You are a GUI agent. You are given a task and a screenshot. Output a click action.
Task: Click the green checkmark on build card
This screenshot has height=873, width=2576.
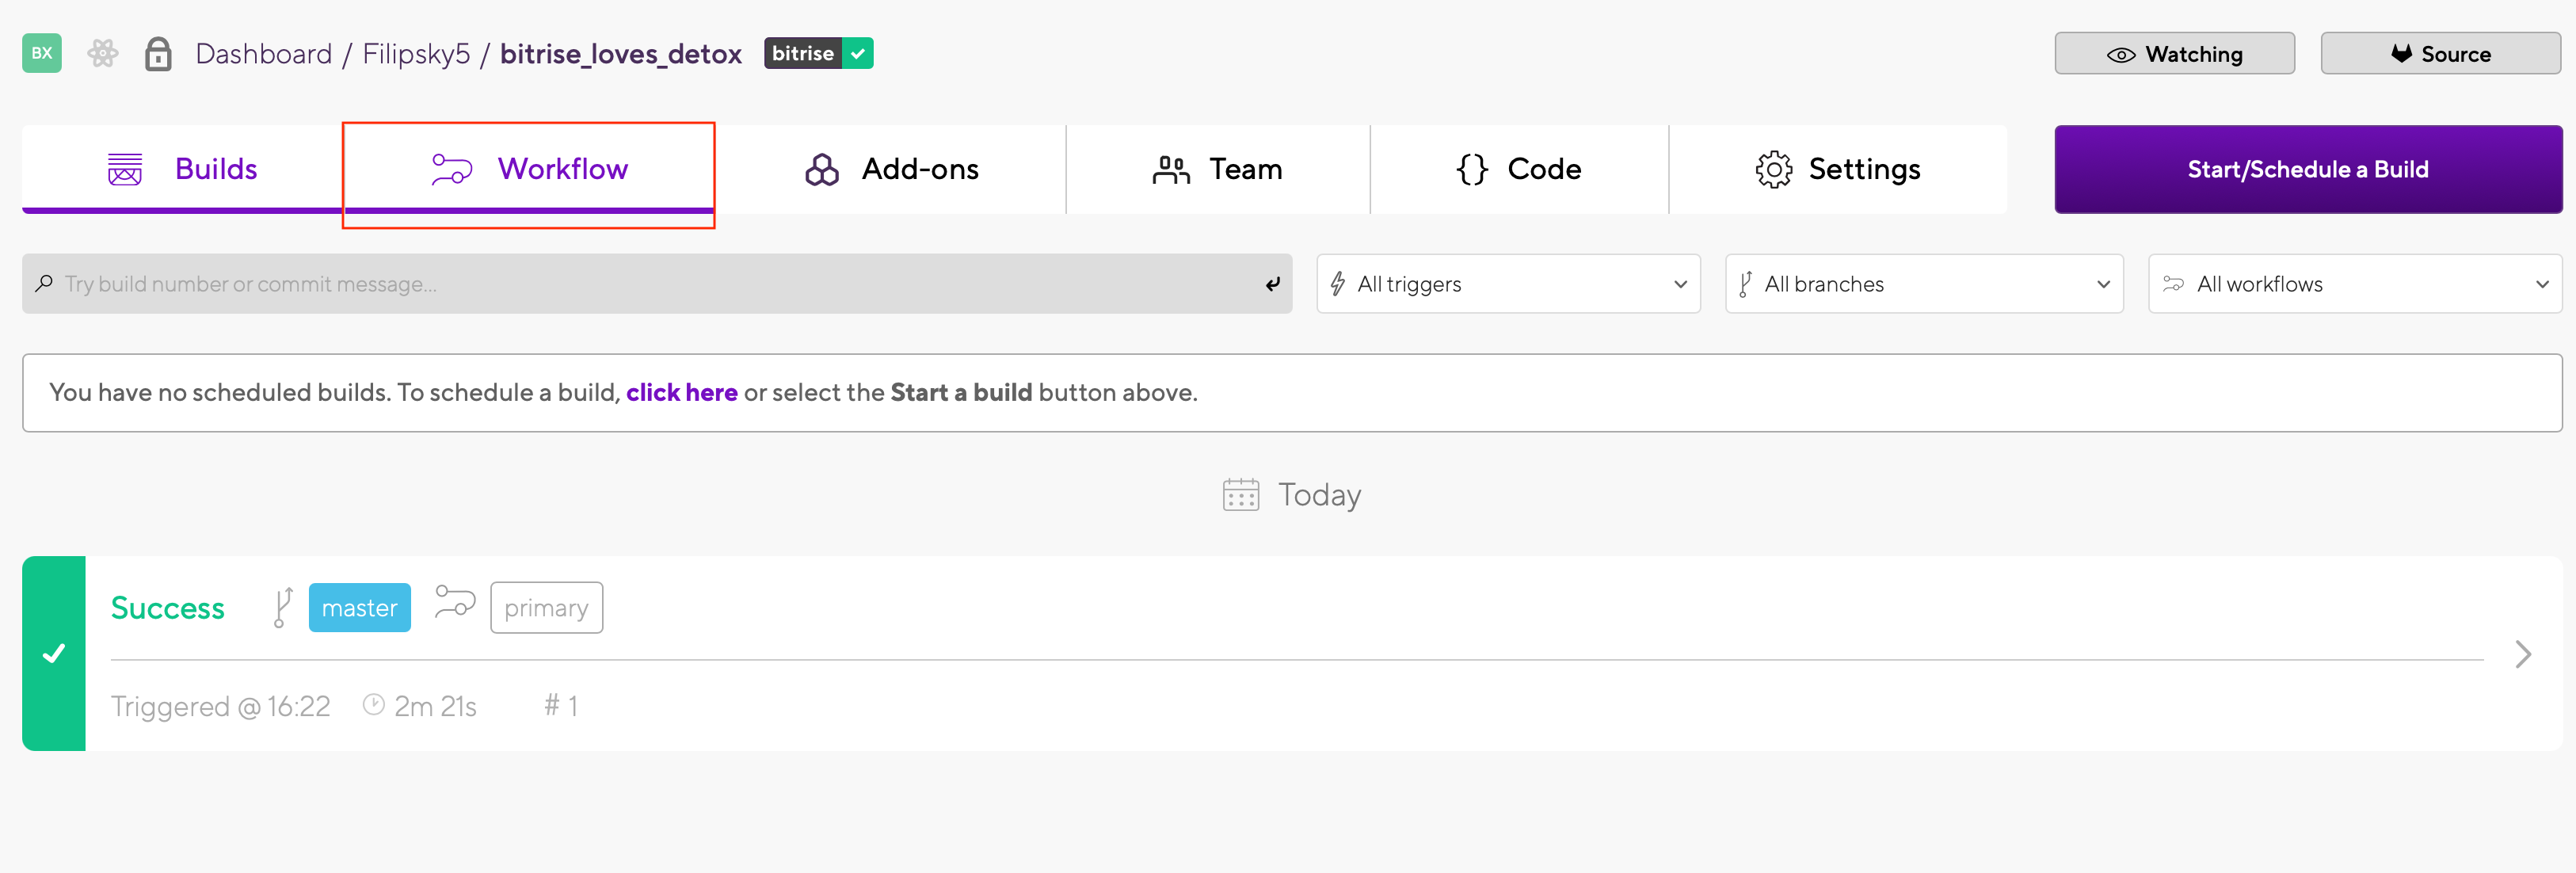click(x=54, y=653)
